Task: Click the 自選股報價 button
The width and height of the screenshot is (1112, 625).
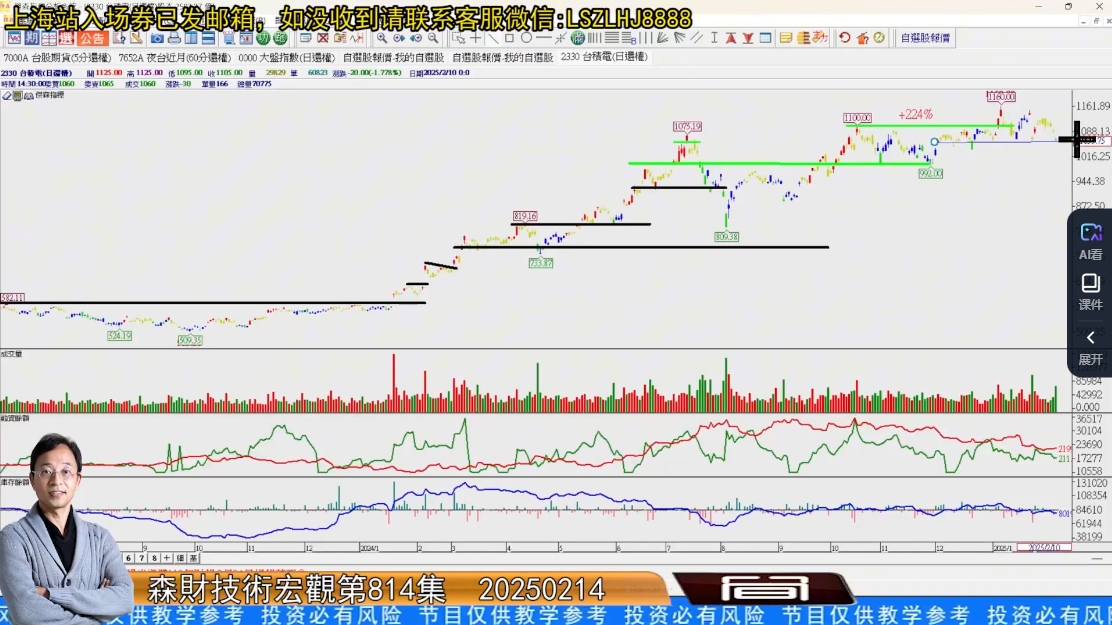Action: tap(925, 38)
